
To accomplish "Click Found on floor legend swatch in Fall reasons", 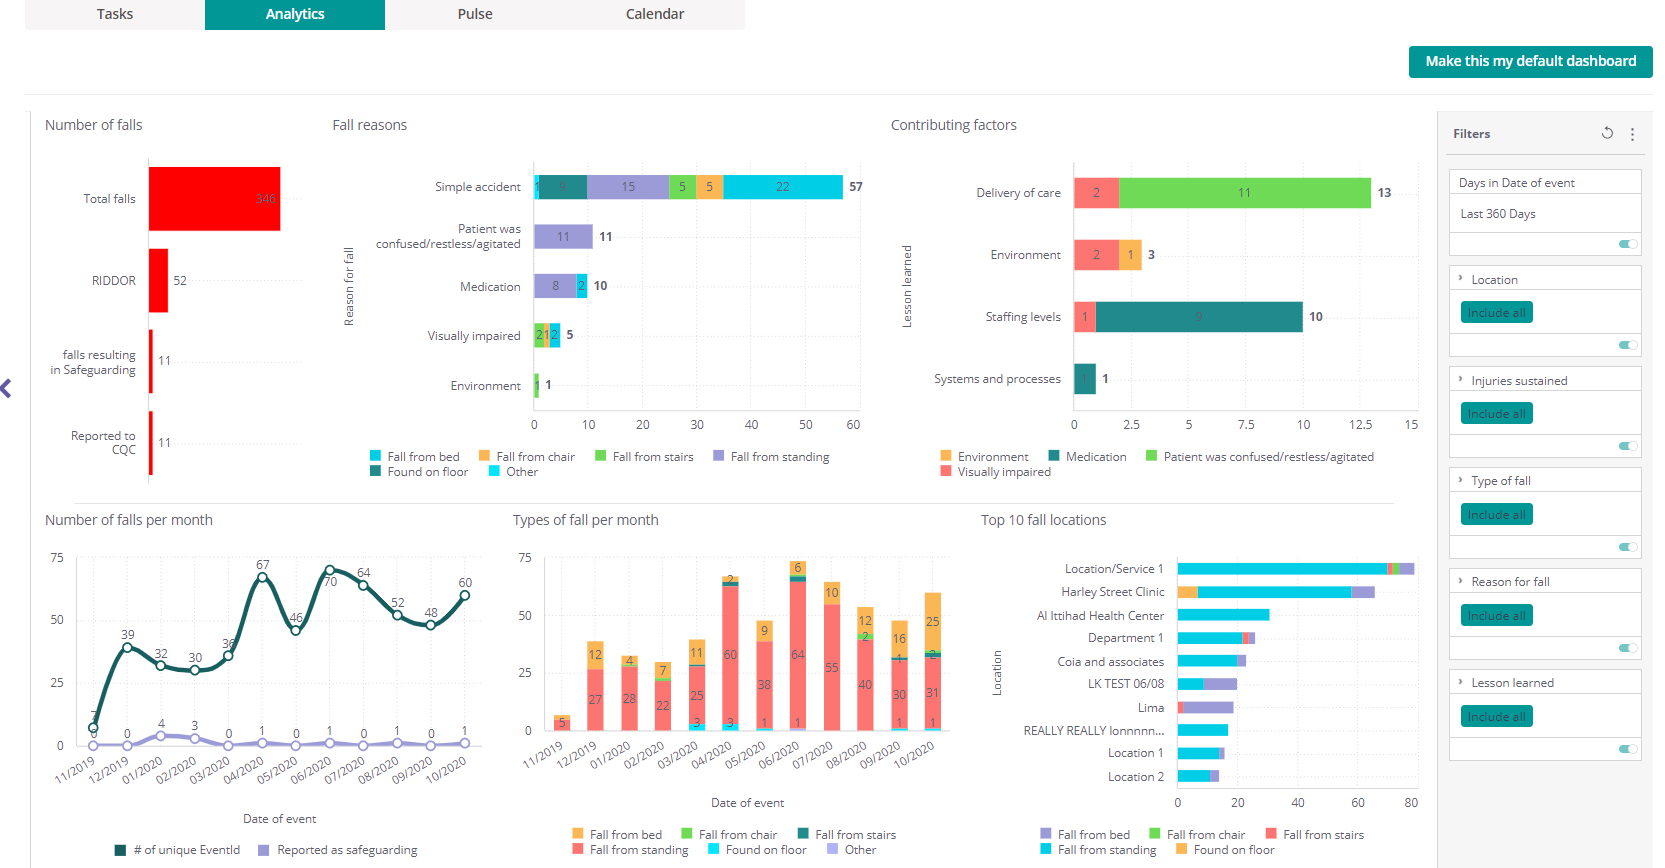I will click(x=375, y=471).
